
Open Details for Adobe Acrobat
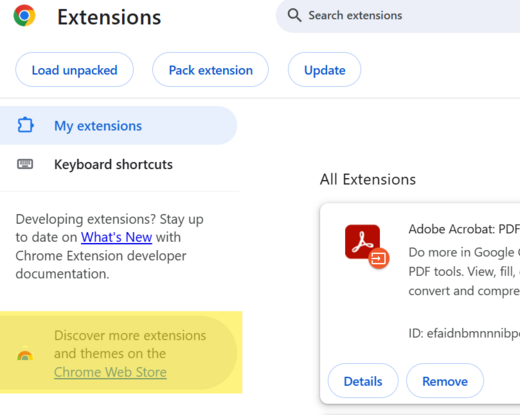[x=363, y=381]
